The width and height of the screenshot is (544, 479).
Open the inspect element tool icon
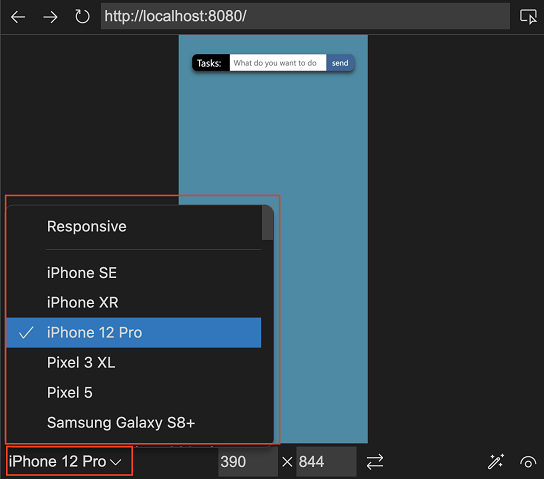point(528,16)
